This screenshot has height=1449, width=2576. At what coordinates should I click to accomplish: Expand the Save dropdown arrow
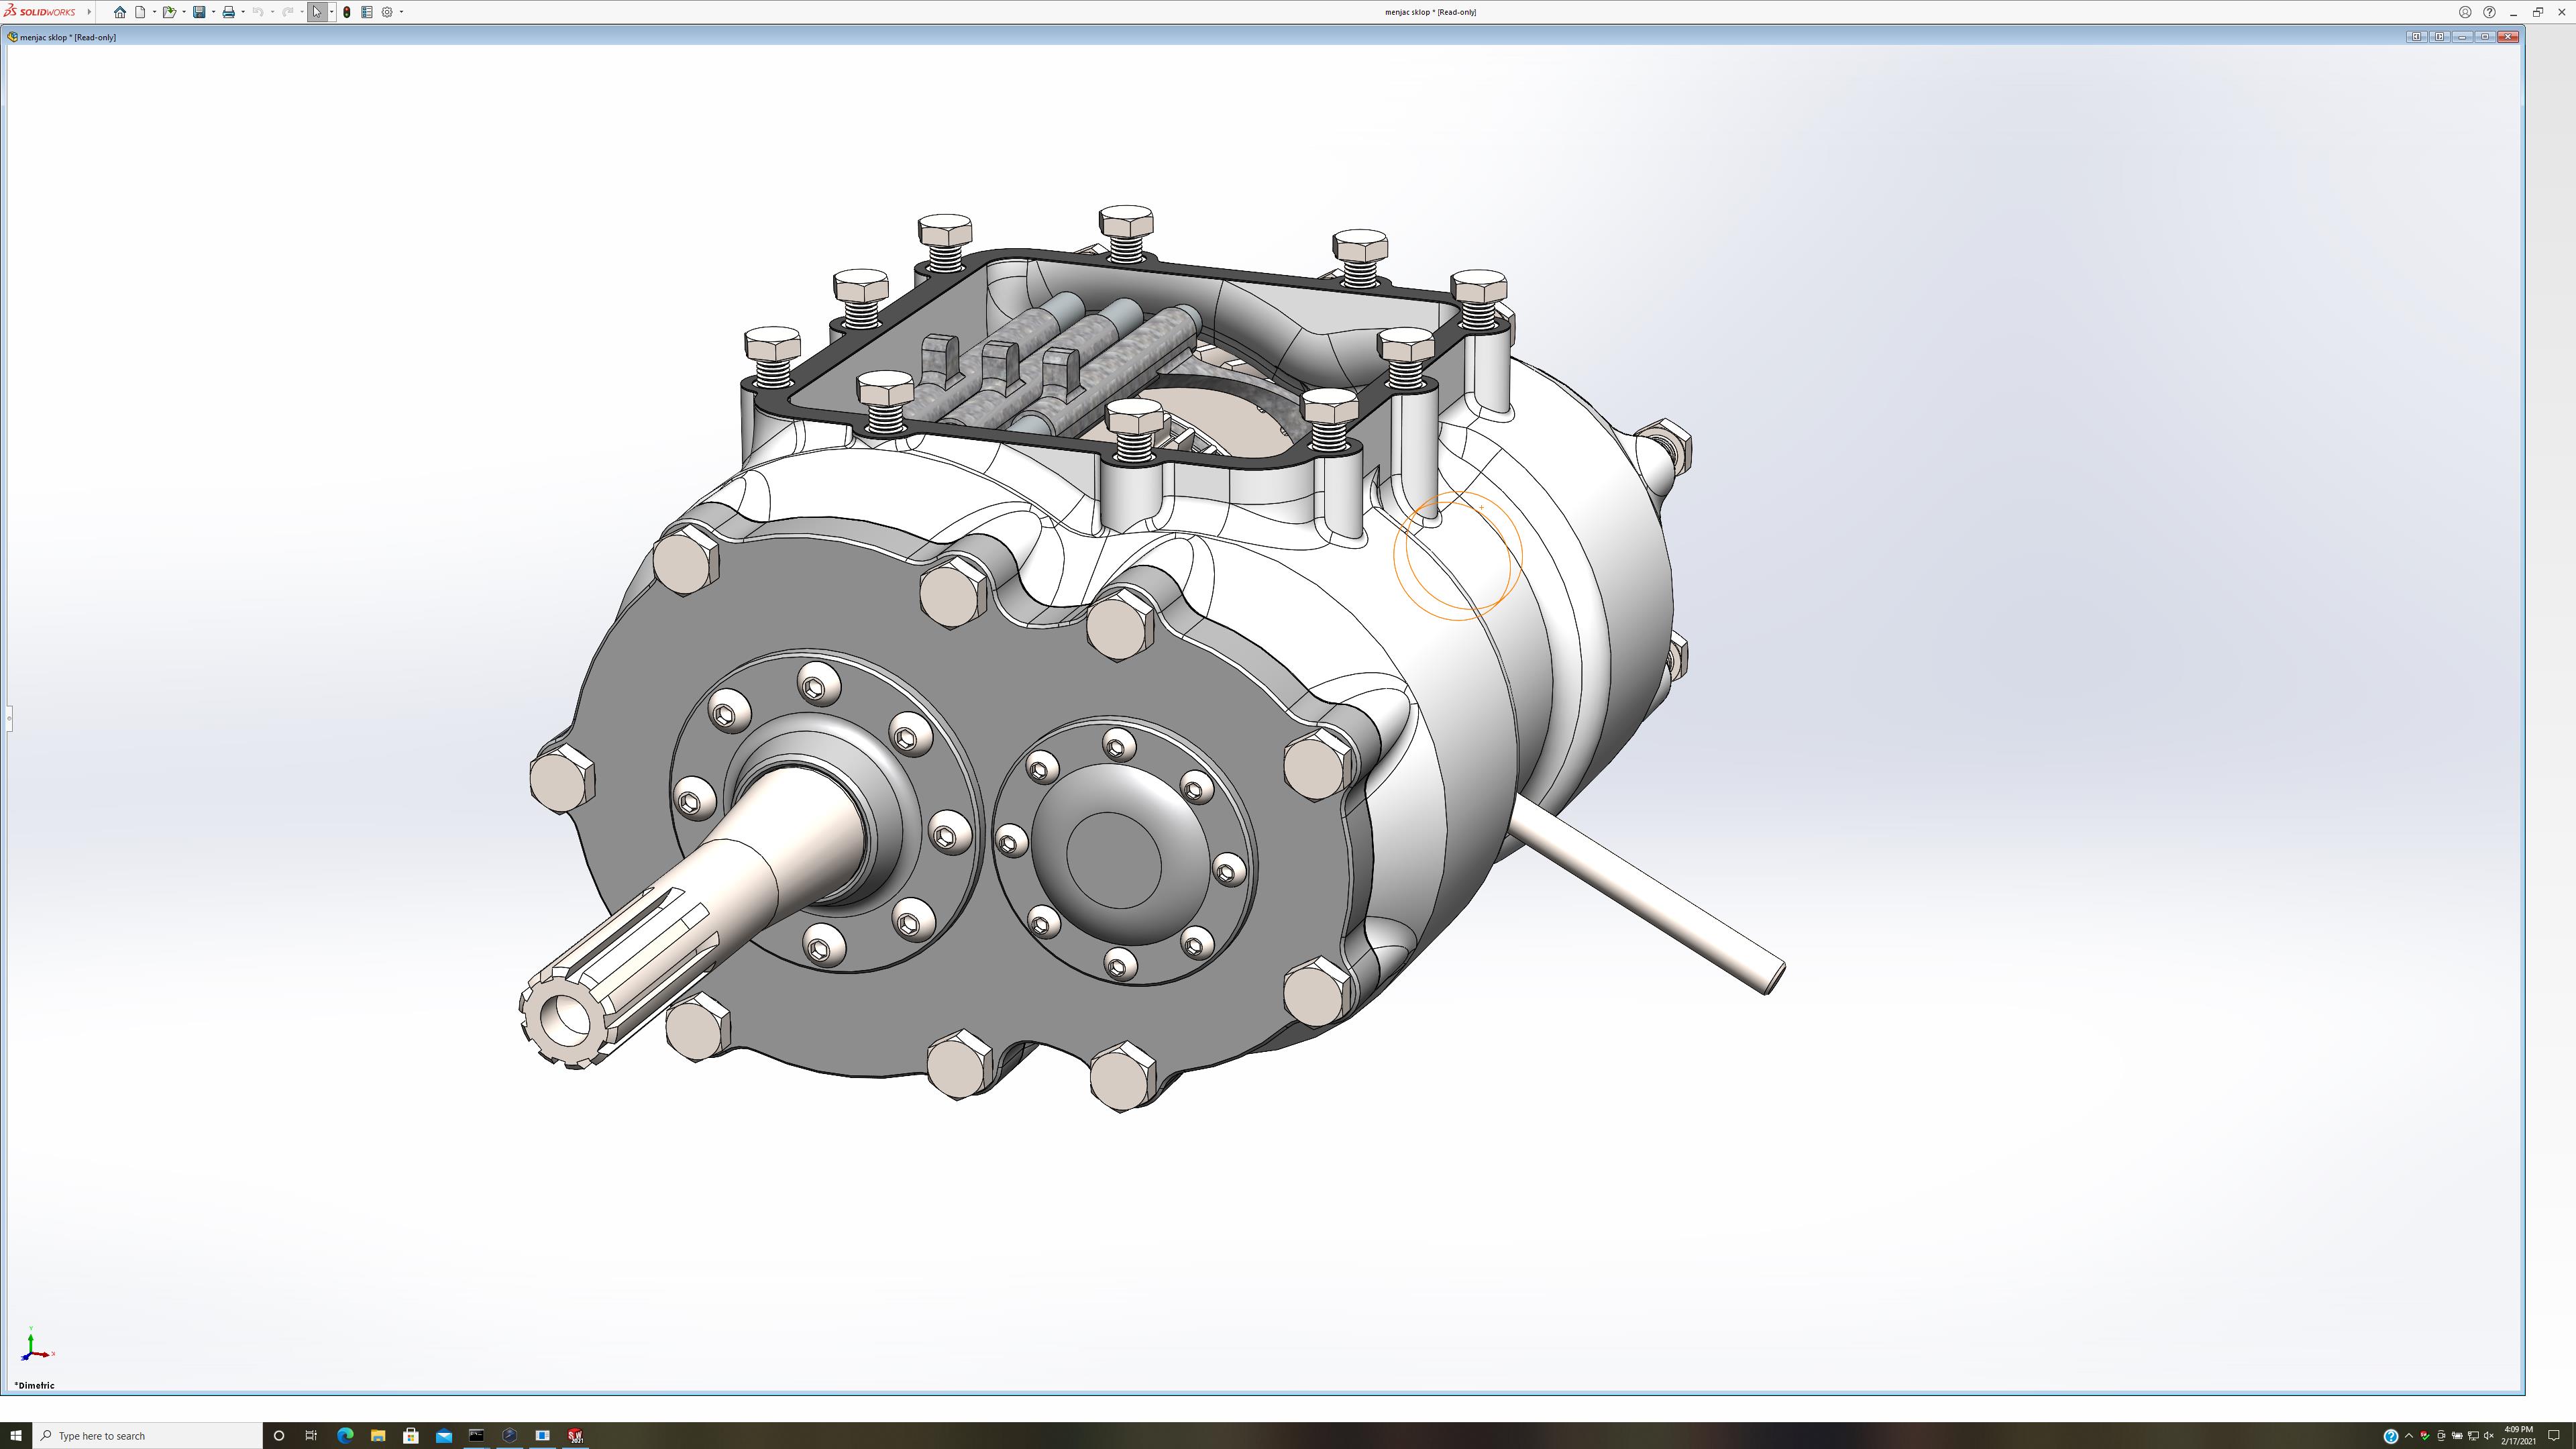coord(213,12)
